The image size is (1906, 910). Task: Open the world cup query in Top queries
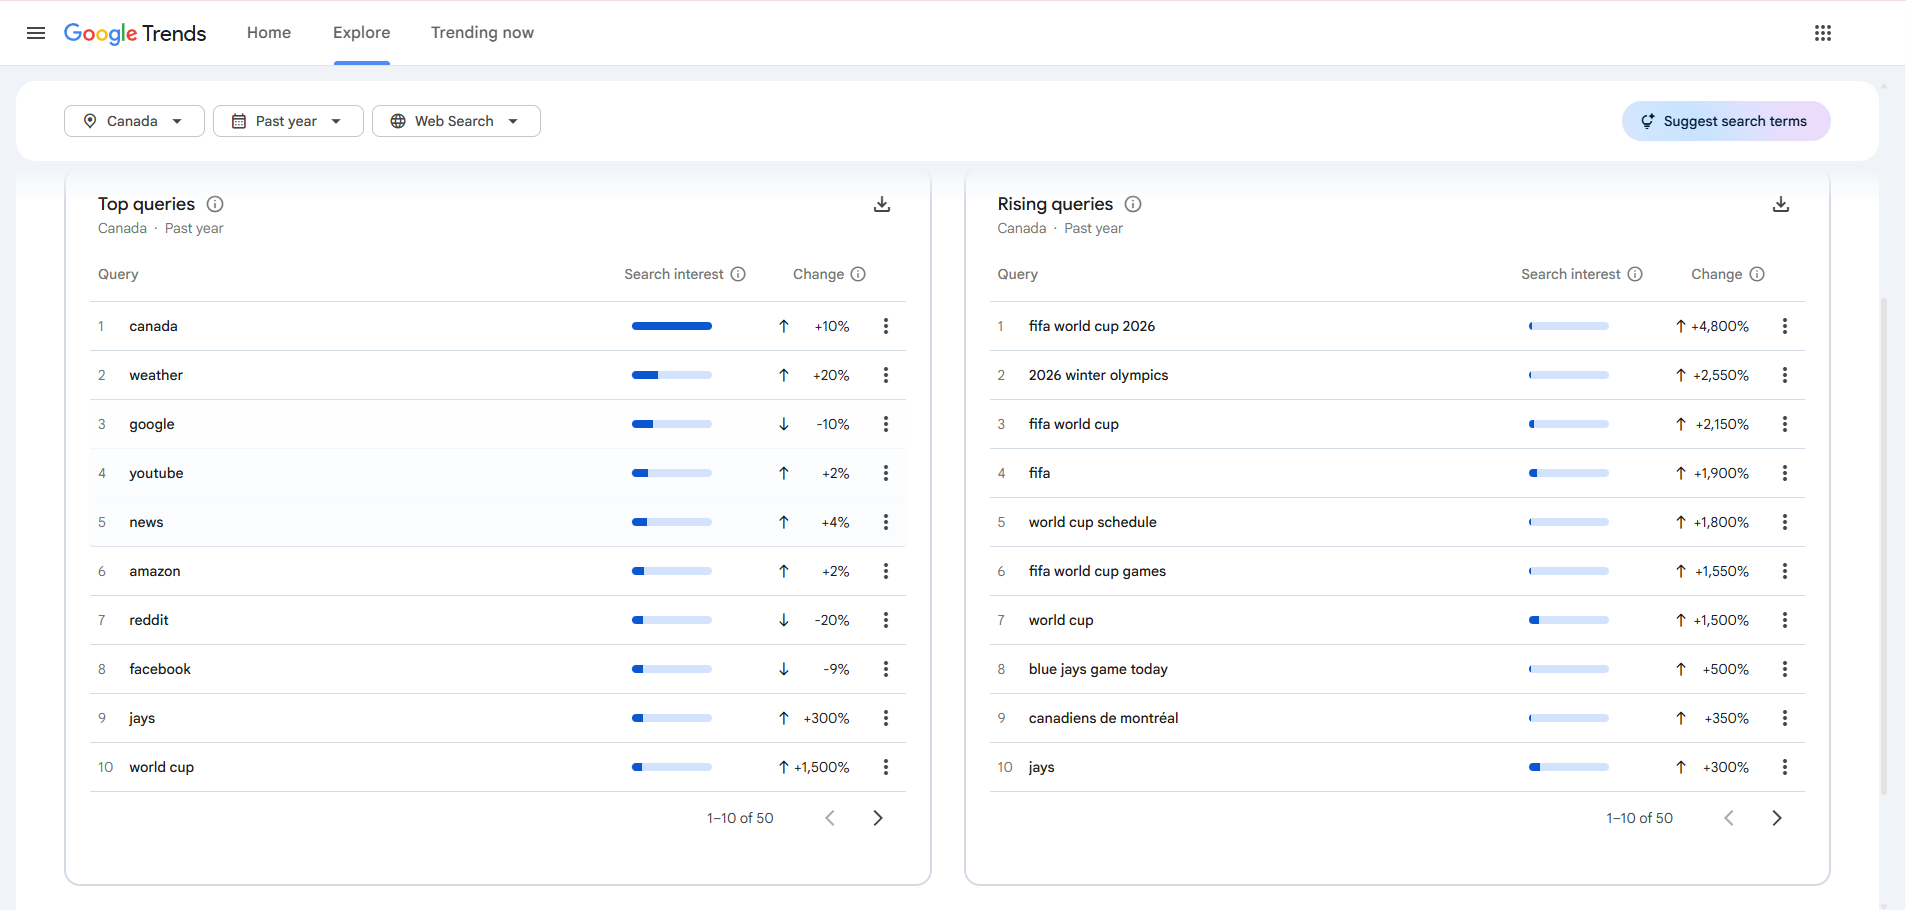(x=162, y=767)
